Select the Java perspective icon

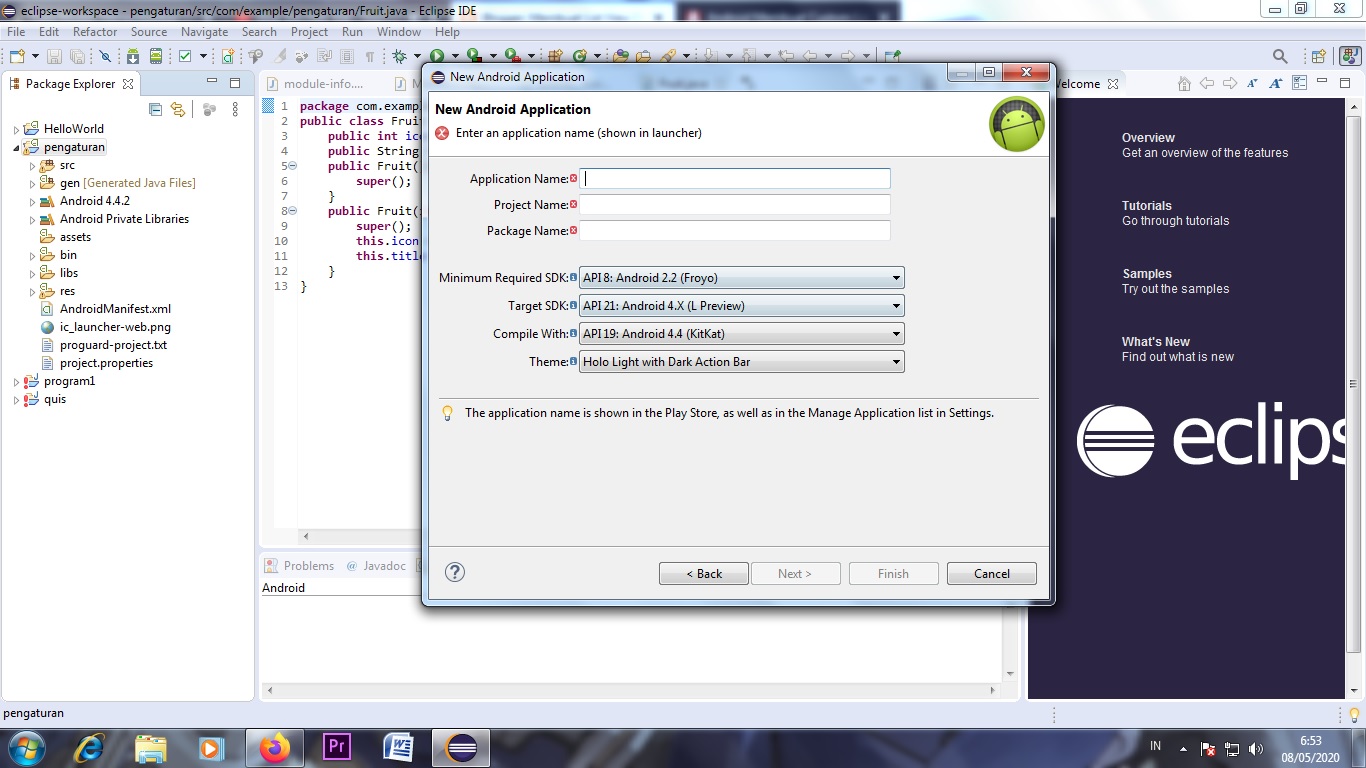[1349, 56]
